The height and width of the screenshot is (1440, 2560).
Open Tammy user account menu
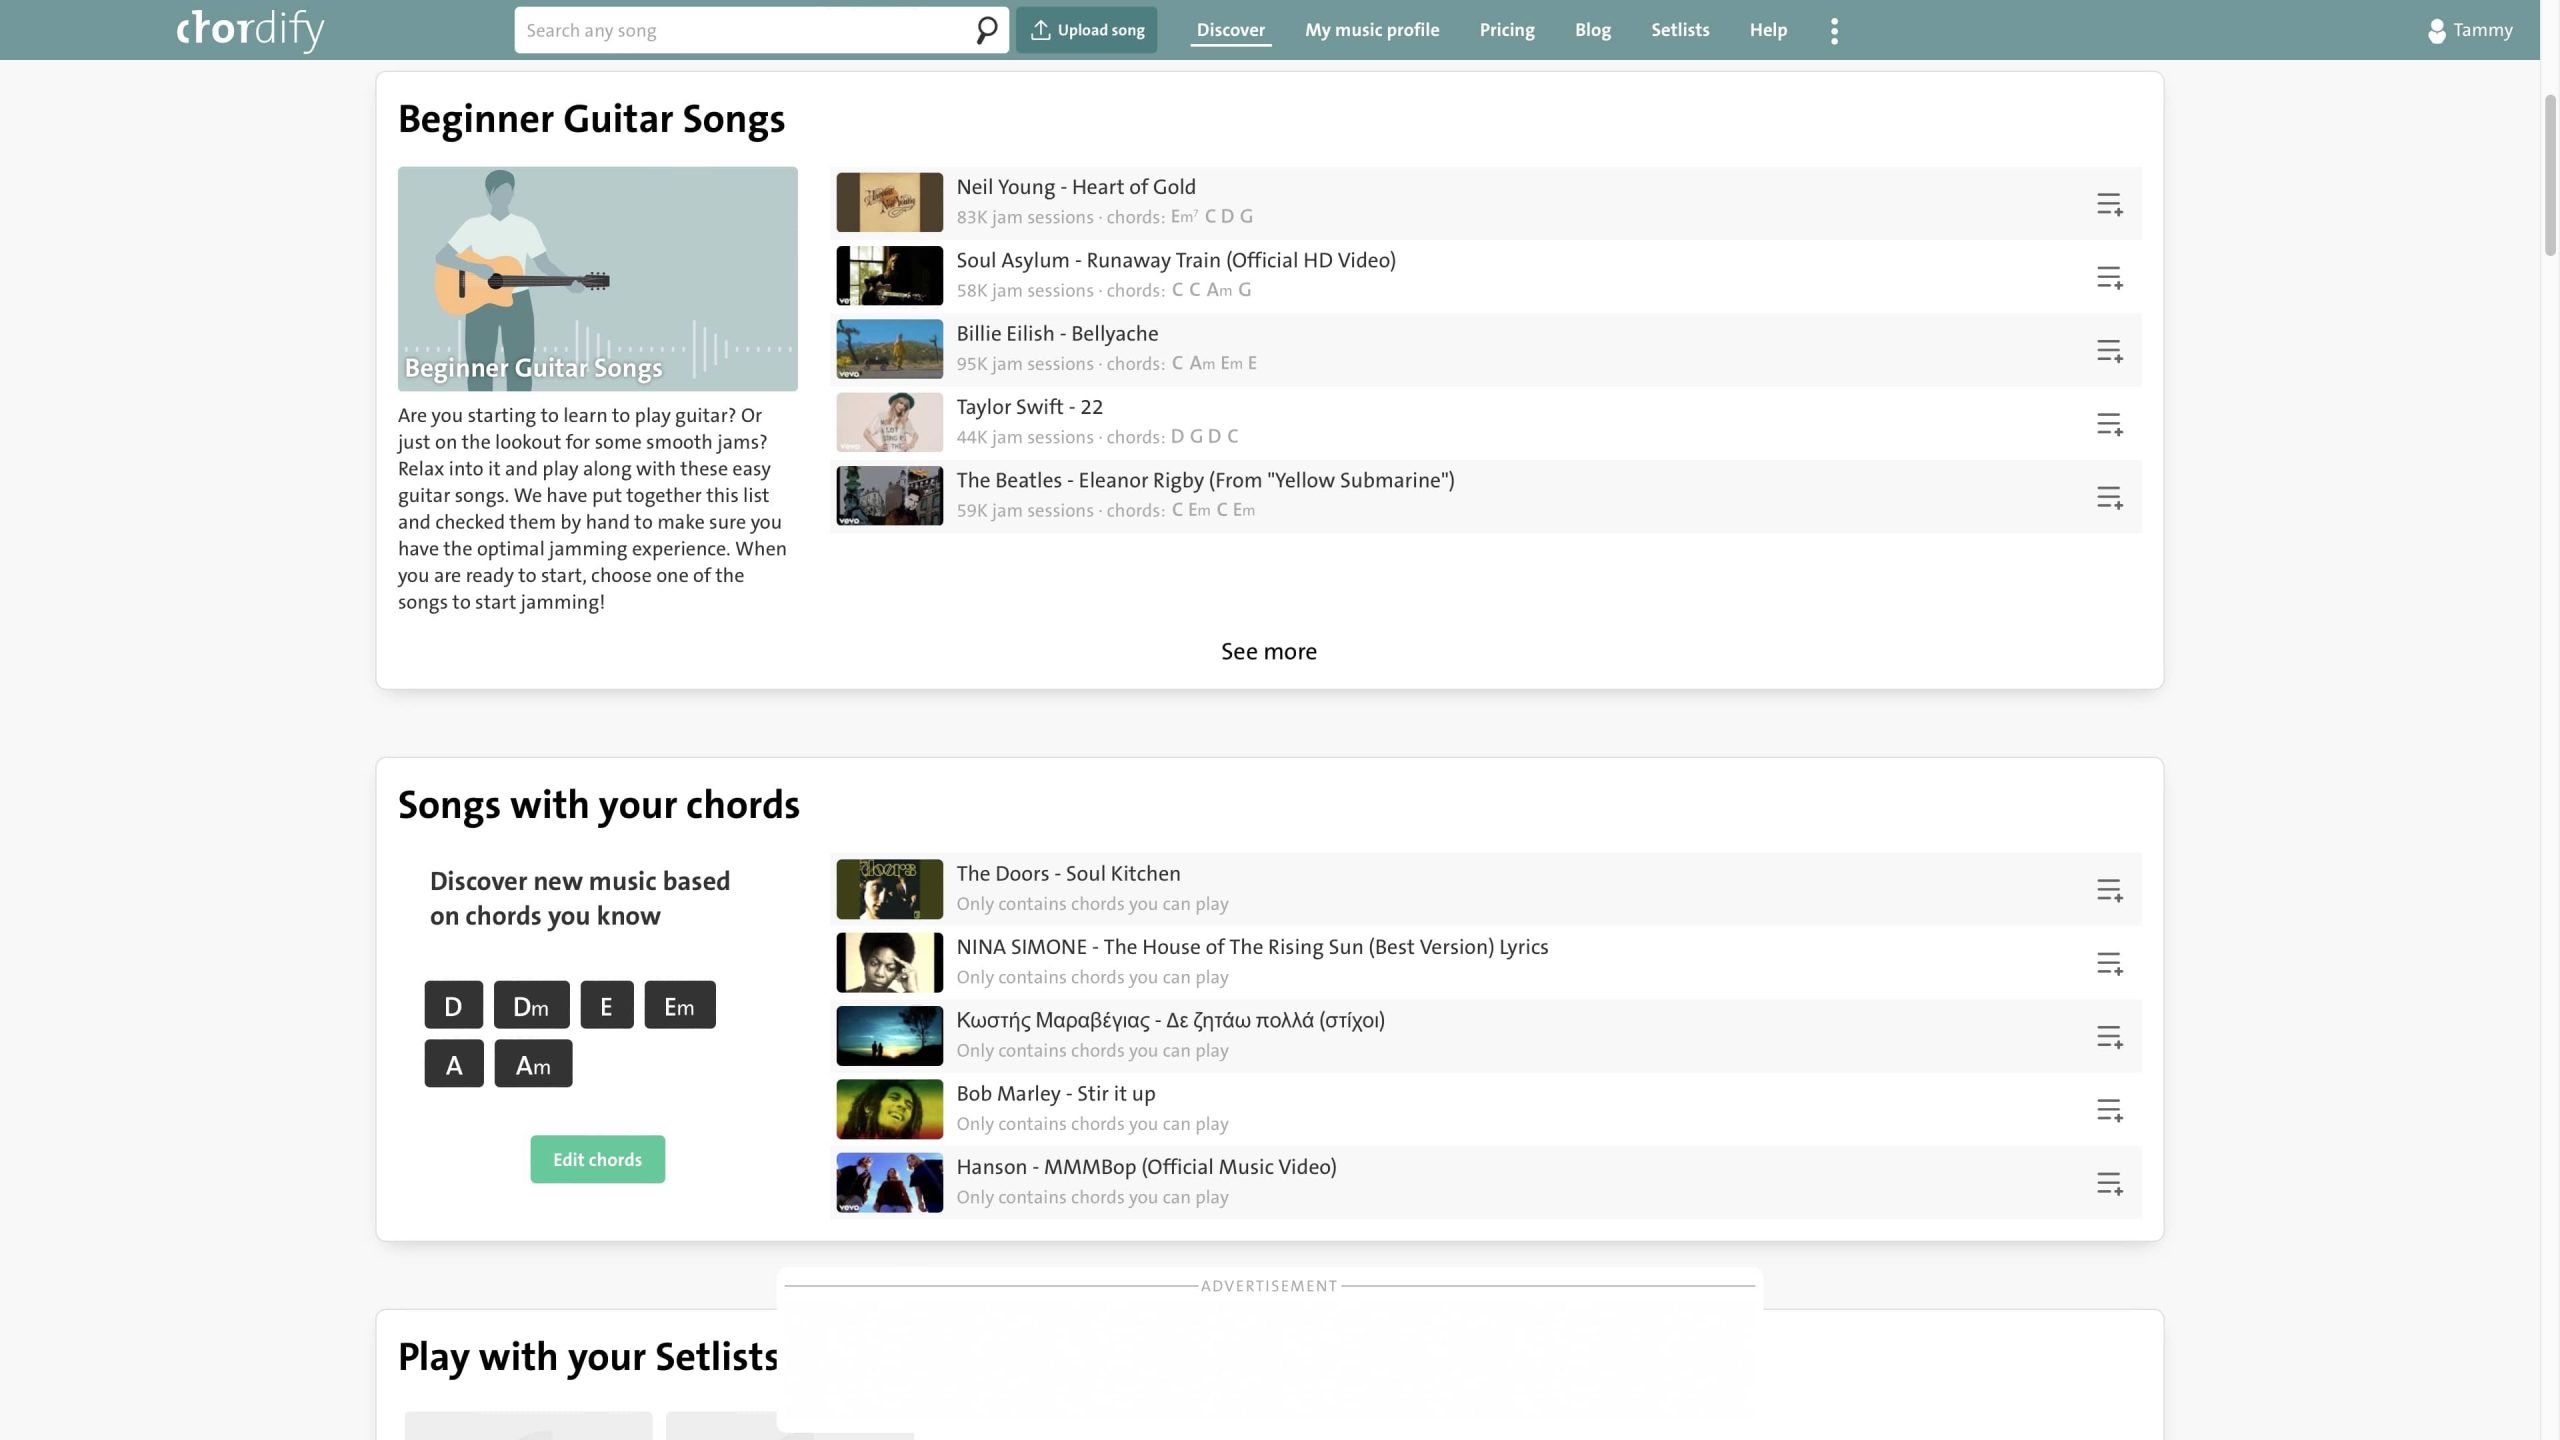[x=2470, y=30]
